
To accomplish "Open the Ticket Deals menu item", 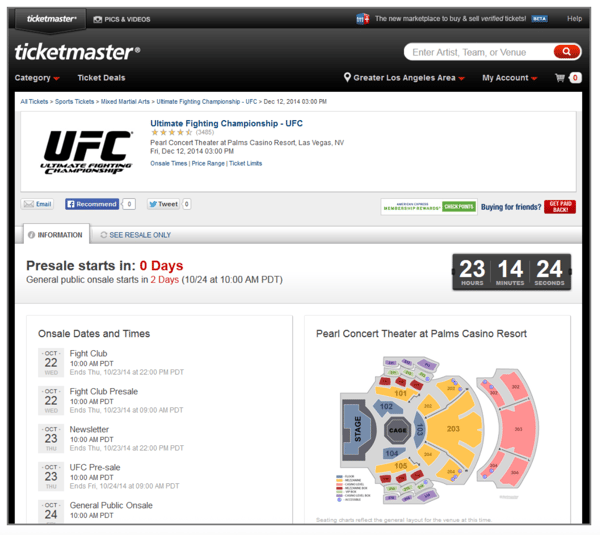I will coord(101,78).
